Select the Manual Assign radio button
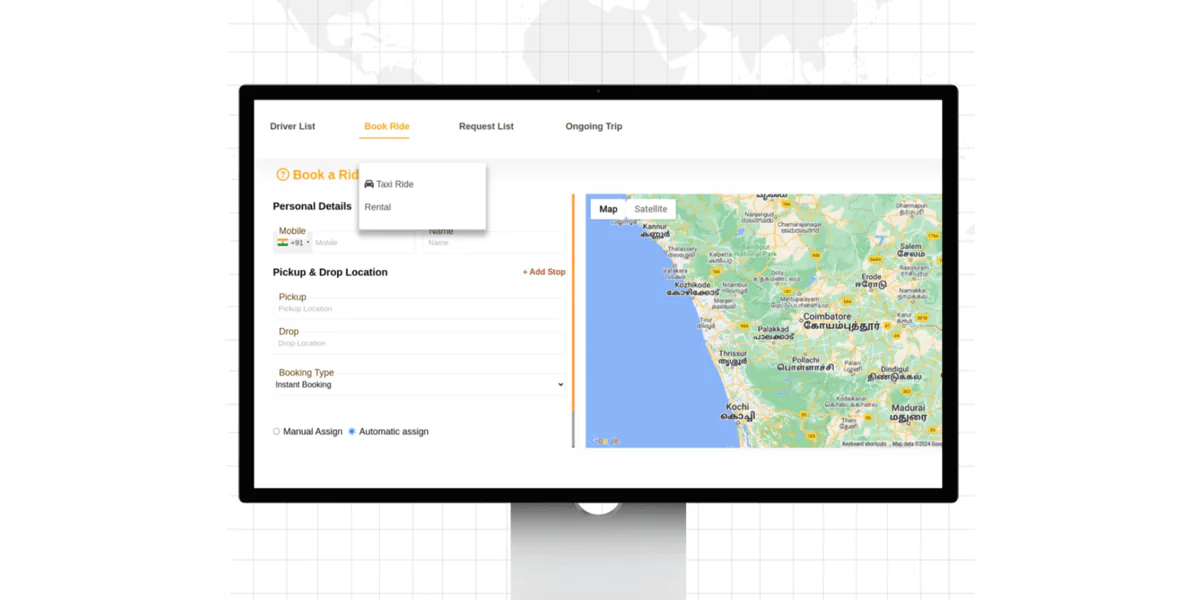Screen dimensions: 1200x600 [x=276, y=432]
